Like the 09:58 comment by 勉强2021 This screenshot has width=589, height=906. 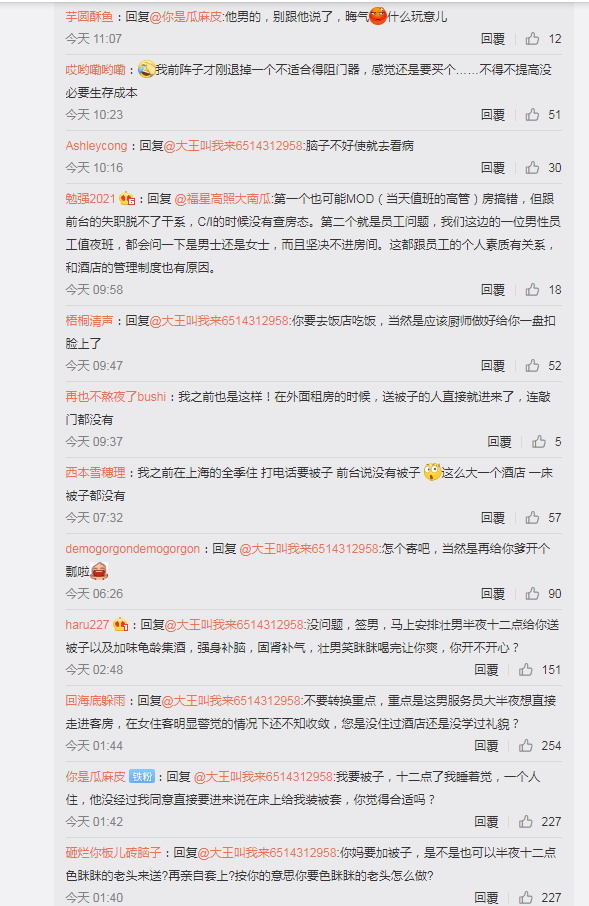click(x=532, y=289)
